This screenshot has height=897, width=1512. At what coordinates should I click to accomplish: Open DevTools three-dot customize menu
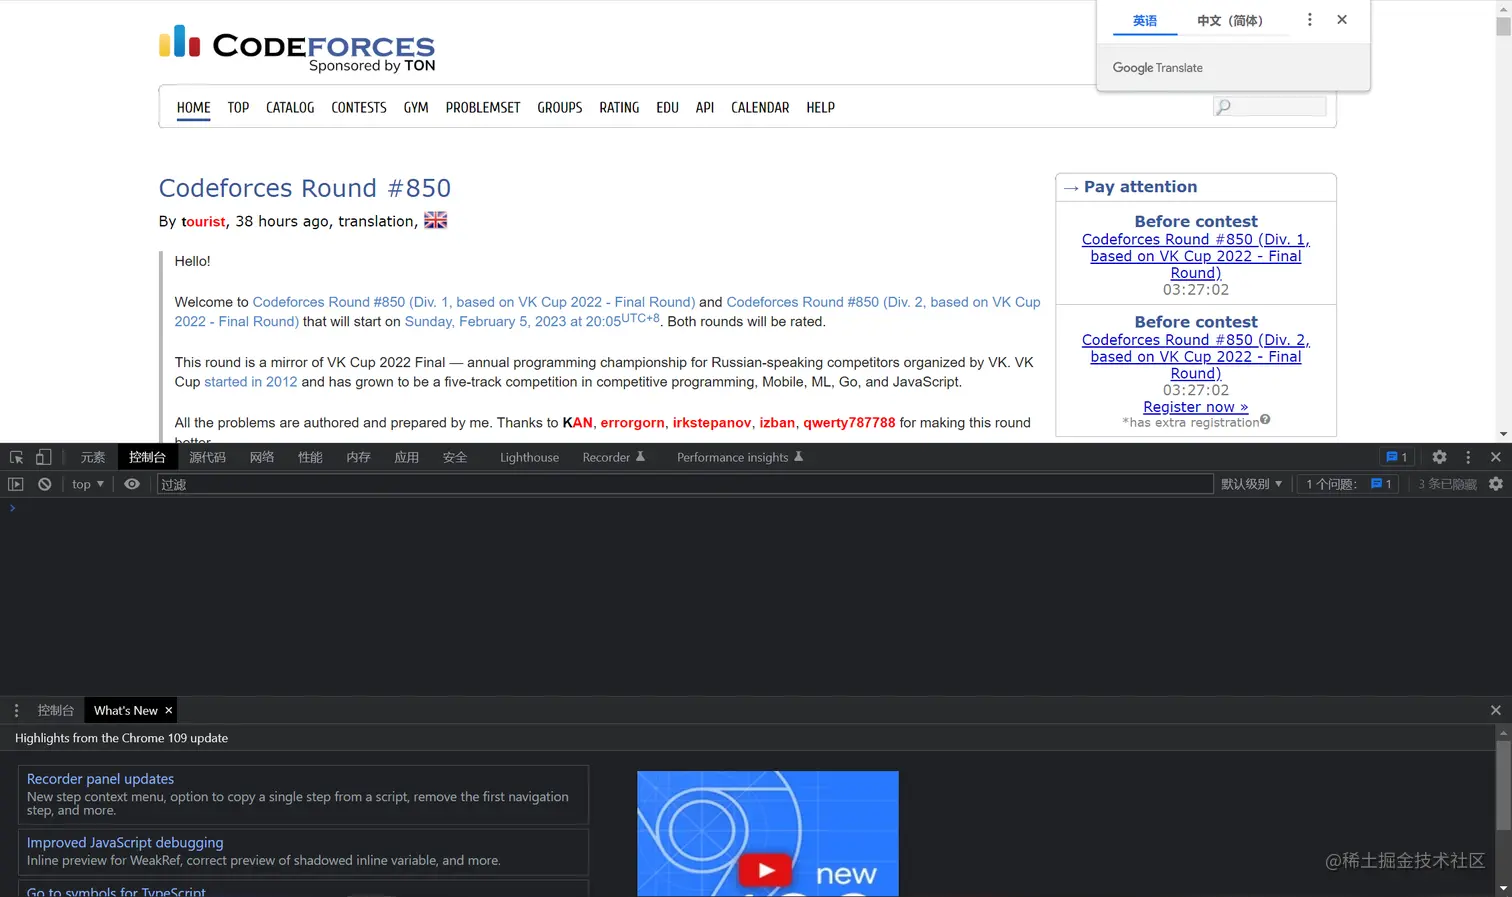1468,457
